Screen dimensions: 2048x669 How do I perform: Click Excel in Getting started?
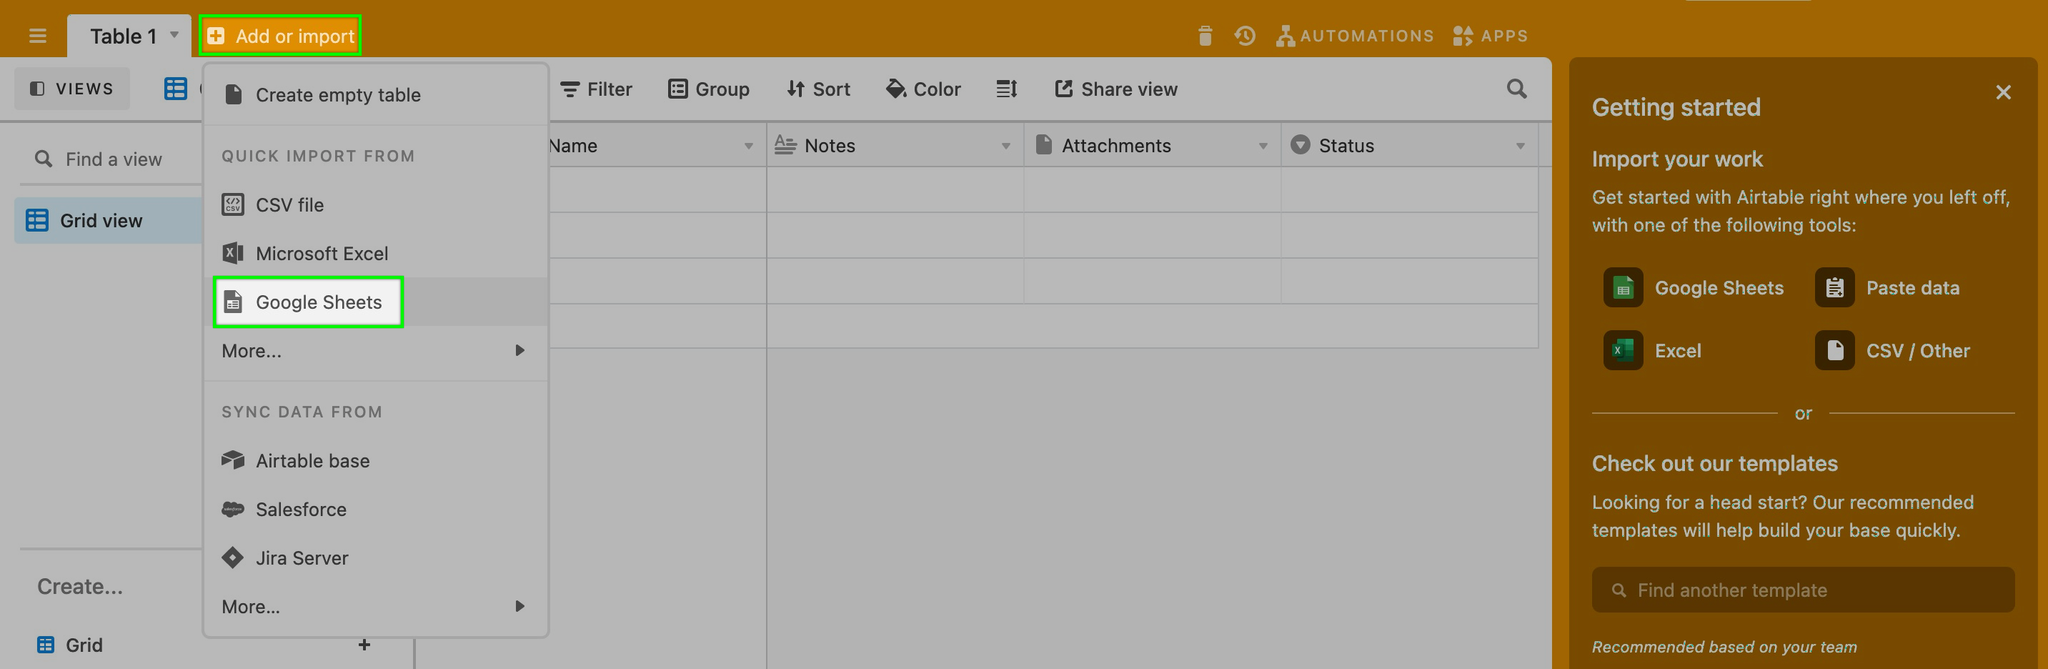[1653, 351]
